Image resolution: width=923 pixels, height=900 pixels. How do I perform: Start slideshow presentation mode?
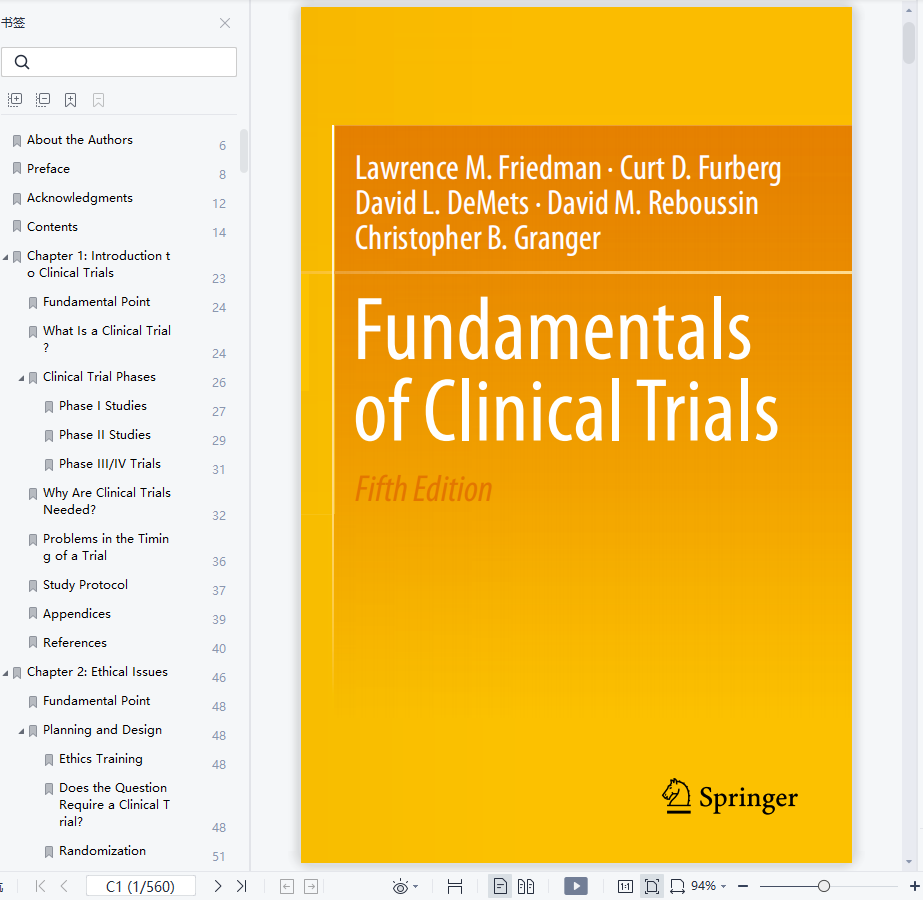[x=576, y=886]
